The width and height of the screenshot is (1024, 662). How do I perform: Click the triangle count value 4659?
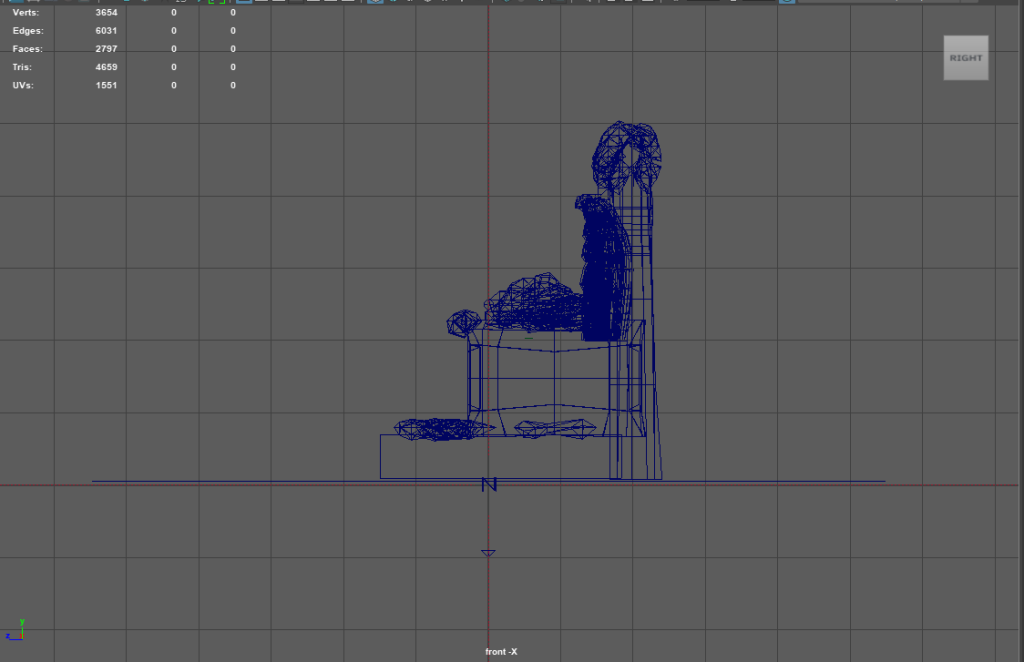point(106,67)
